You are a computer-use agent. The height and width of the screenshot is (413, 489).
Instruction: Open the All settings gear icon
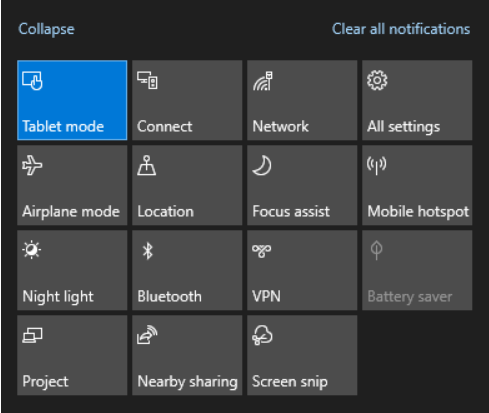click(x=377, y=80)
